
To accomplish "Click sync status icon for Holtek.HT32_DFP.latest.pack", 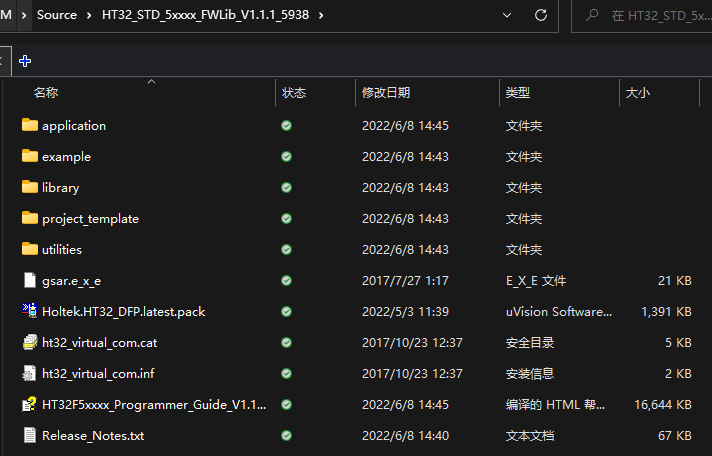I will click(287, 311).
